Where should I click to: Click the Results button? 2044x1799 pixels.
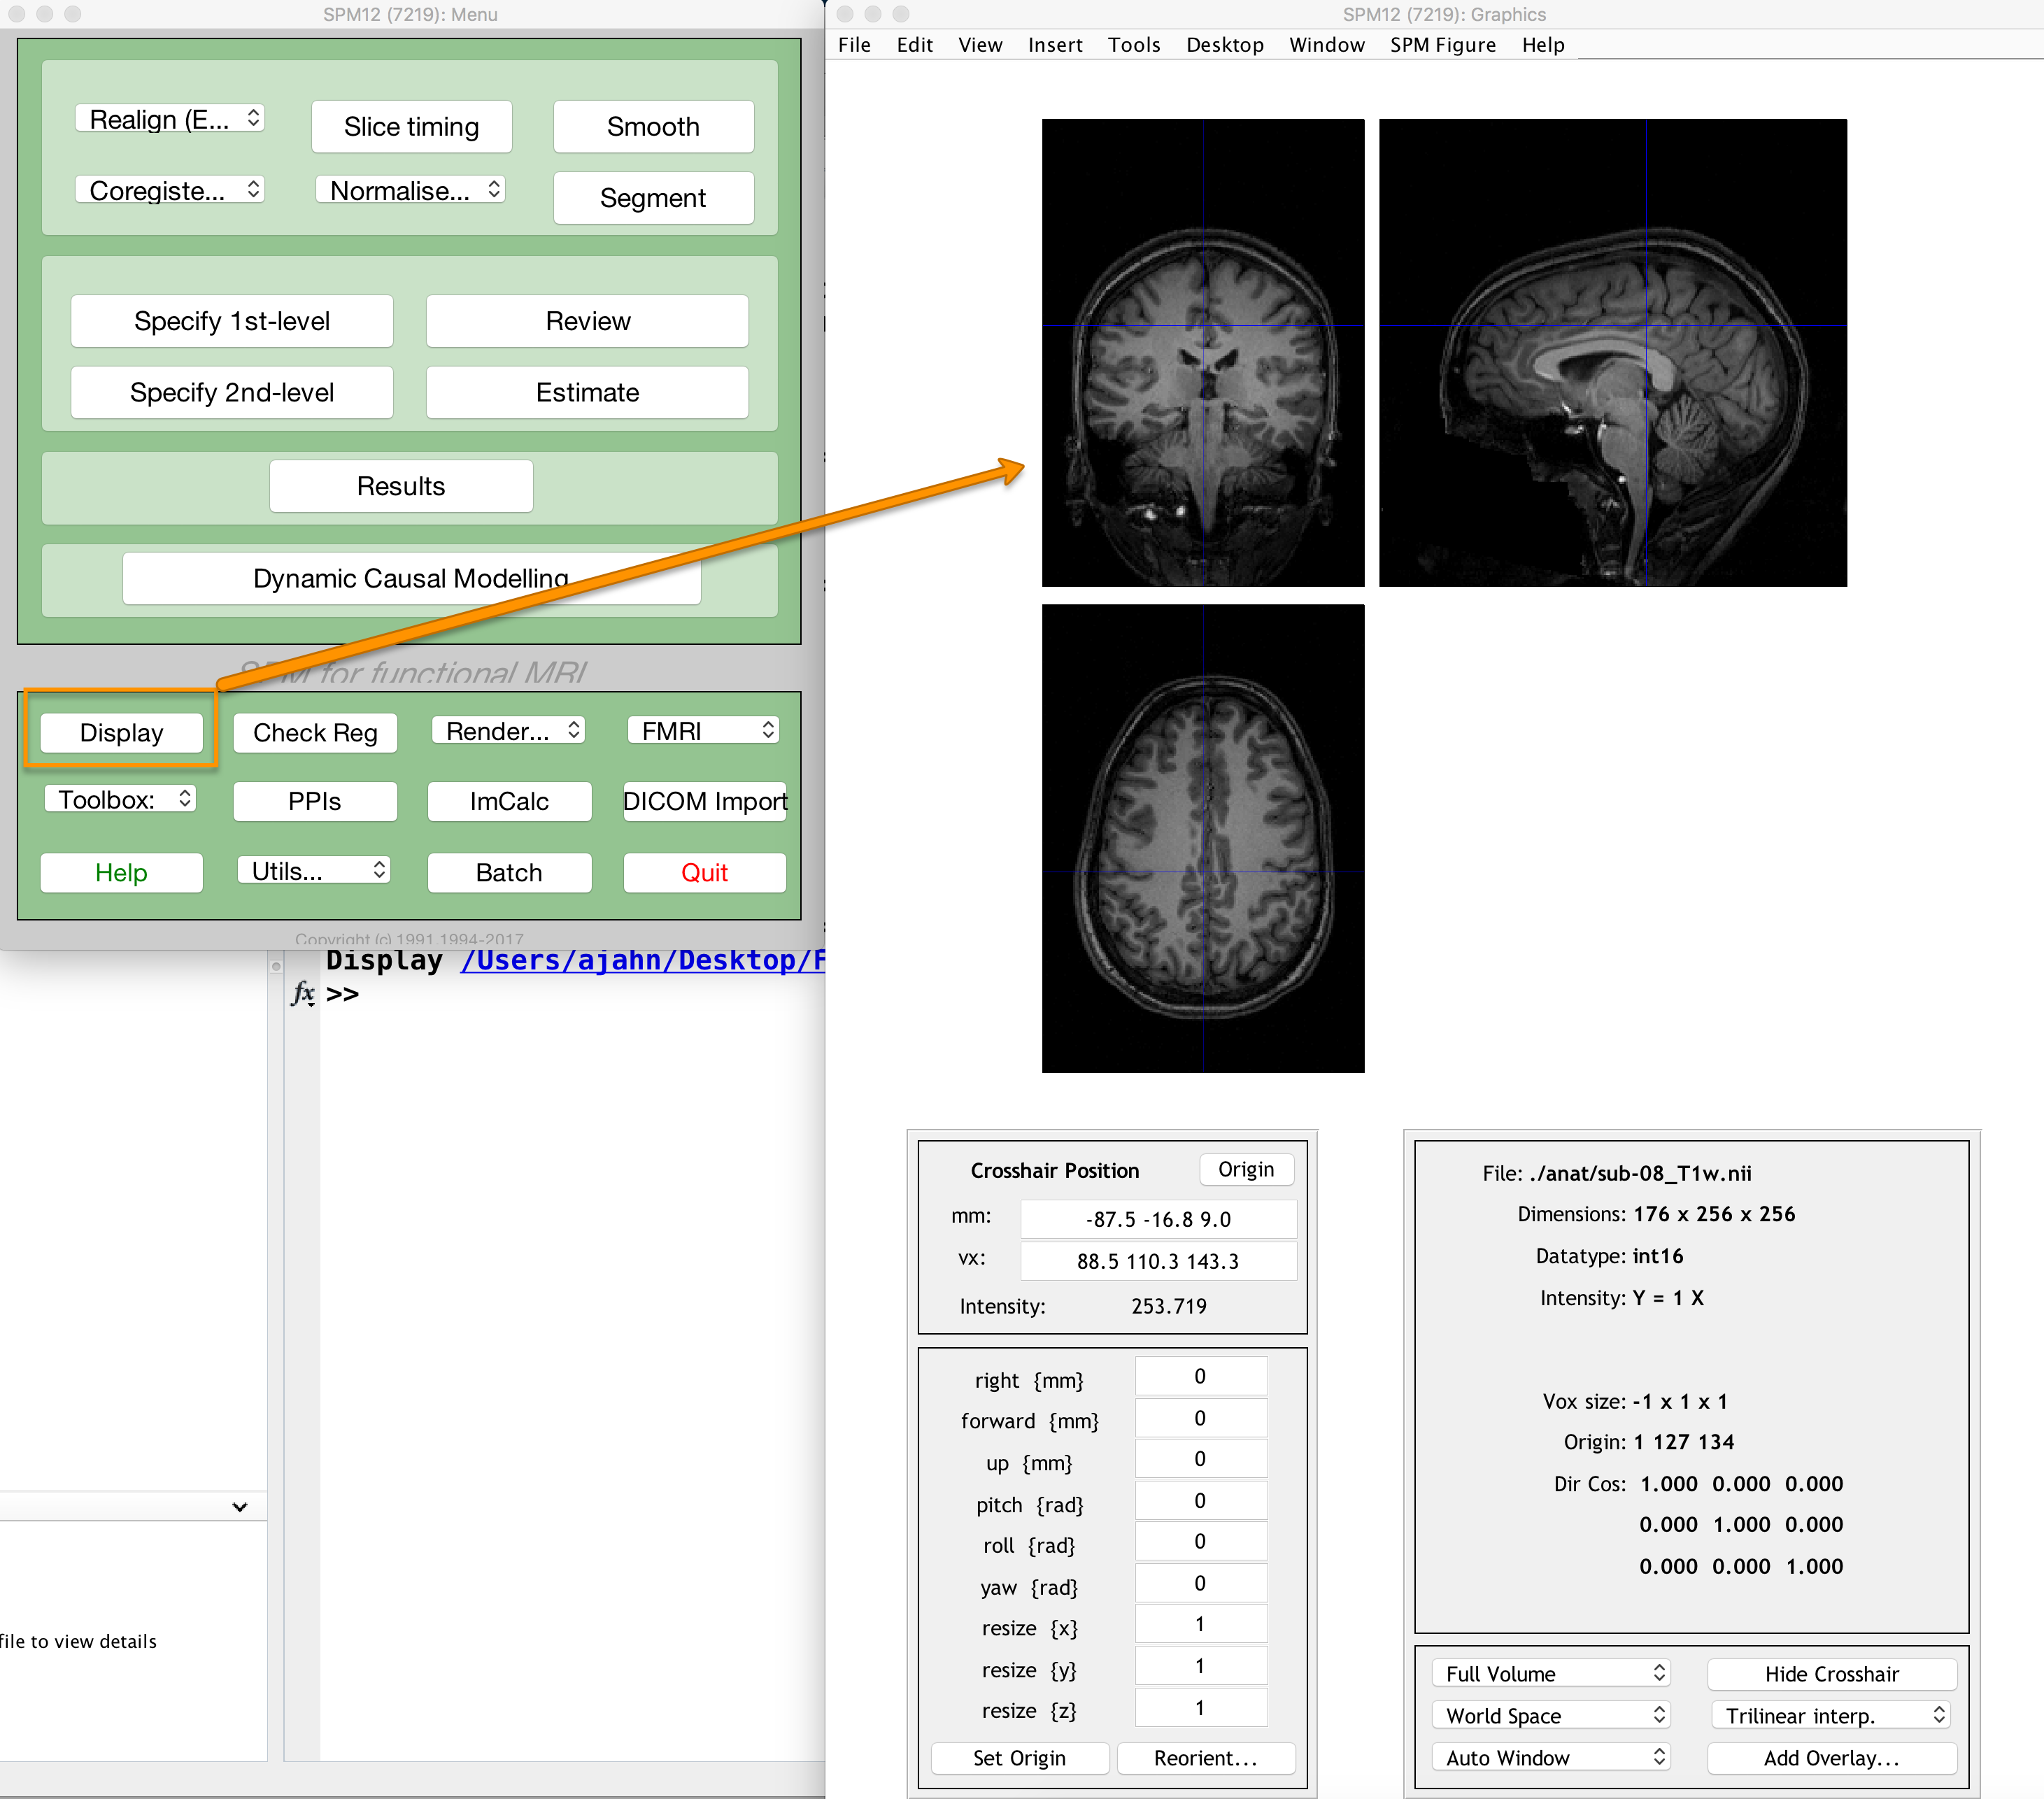(x=401, y=486)
